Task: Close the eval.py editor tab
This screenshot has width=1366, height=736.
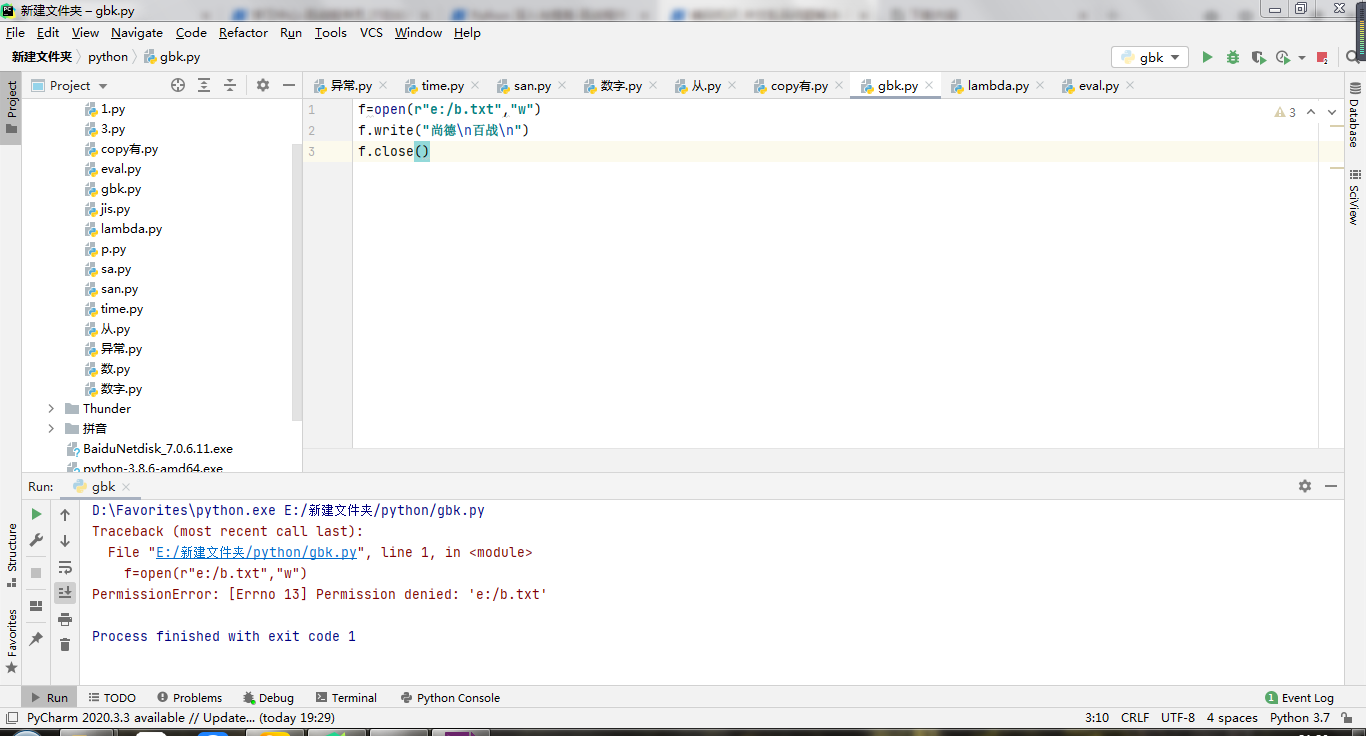Action: click(x=1130, y=86)
